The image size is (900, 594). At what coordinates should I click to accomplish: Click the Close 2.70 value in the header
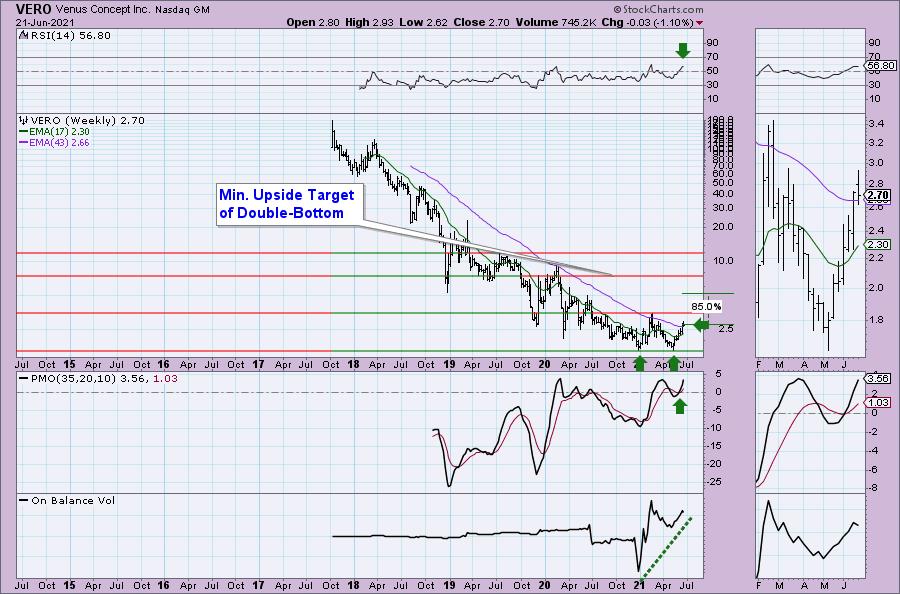[482, 22]
